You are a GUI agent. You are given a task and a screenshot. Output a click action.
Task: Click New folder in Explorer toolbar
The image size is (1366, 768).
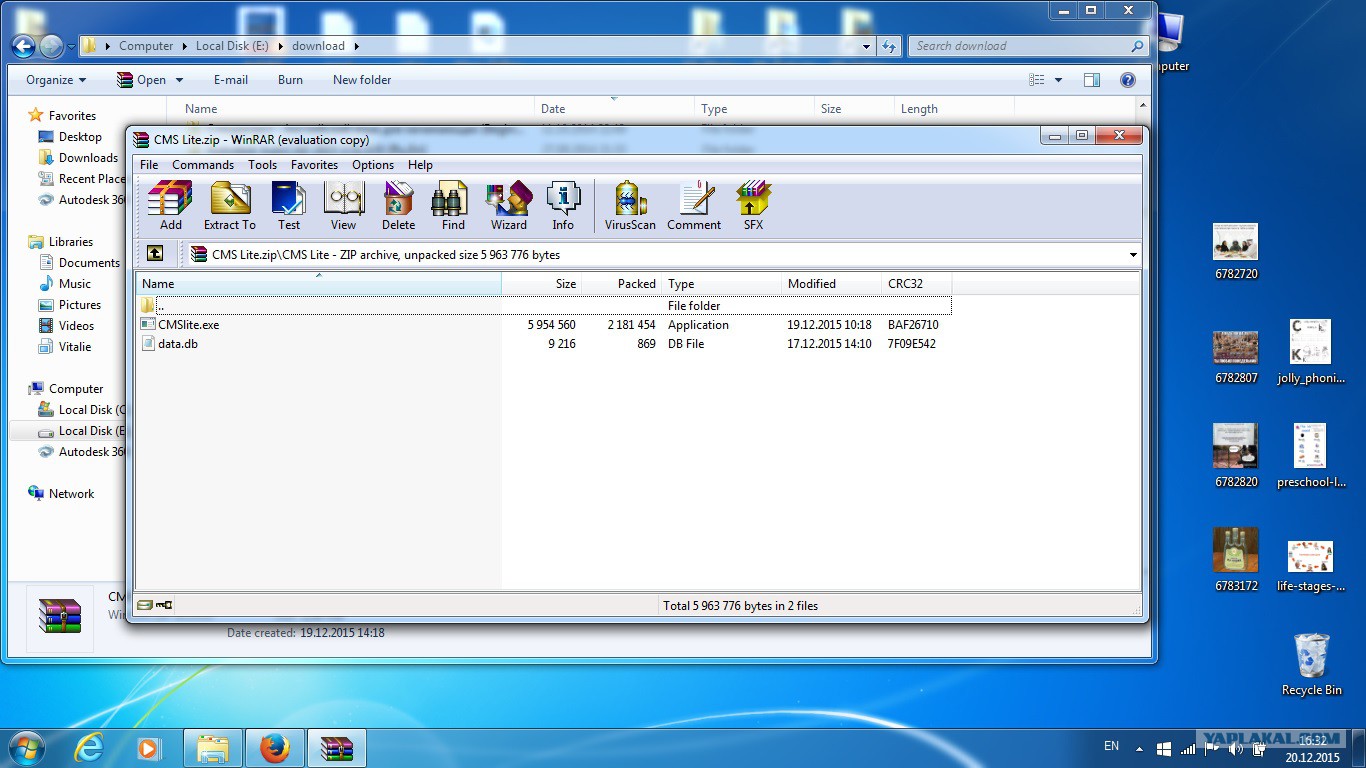coord(362,80)
